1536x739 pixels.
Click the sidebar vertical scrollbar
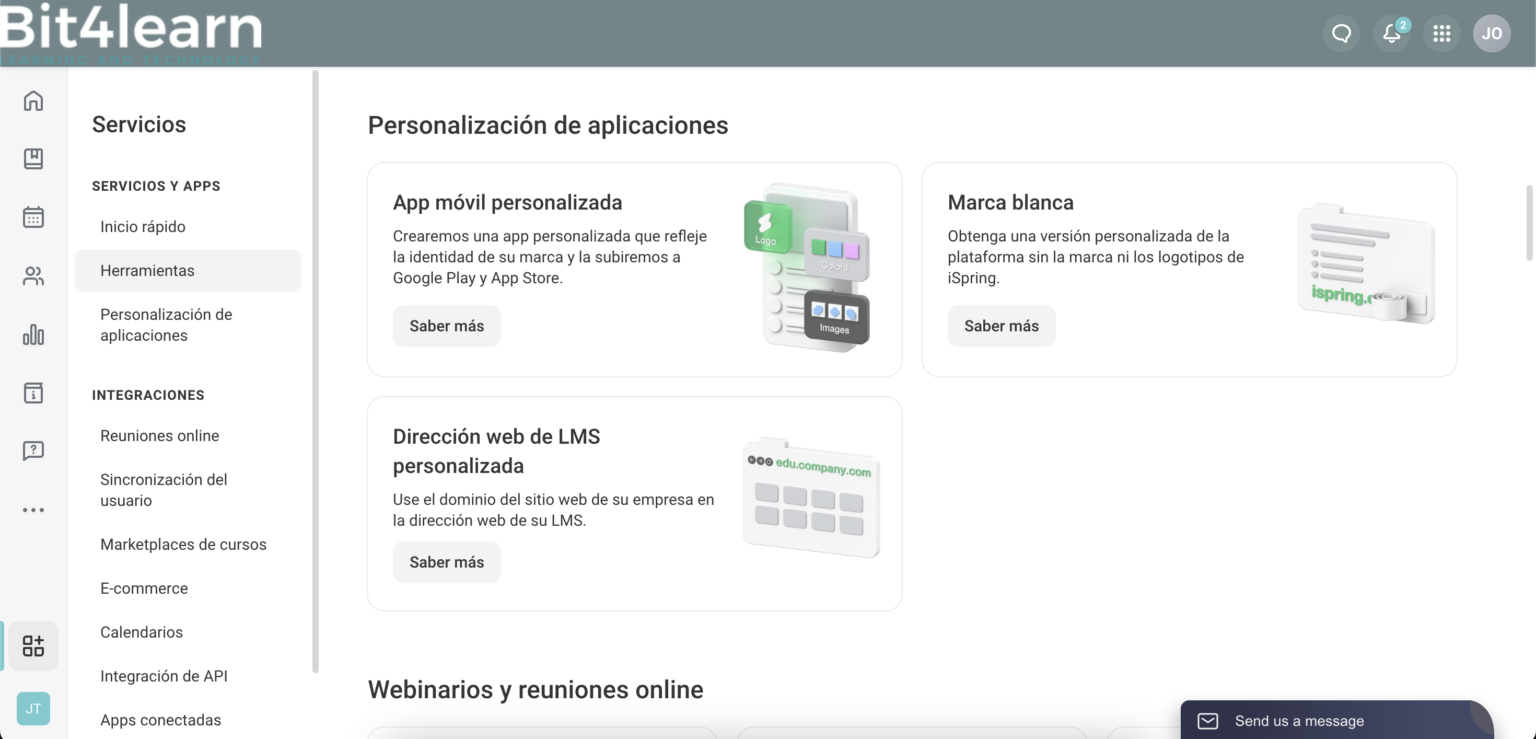315,370
